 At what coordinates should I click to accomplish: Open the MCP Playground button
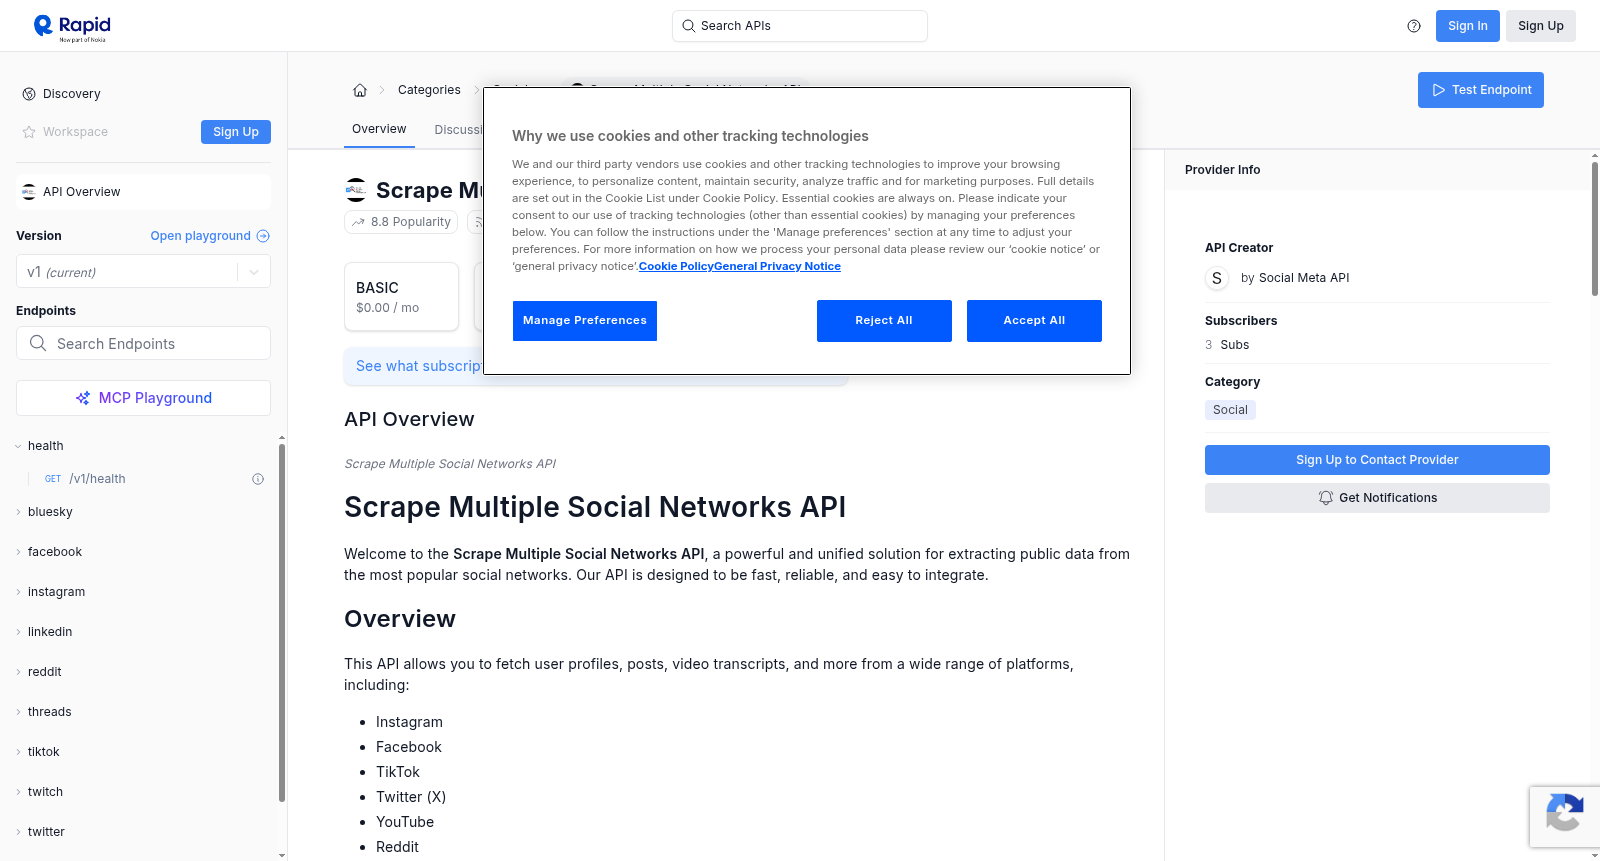(143, 398)
